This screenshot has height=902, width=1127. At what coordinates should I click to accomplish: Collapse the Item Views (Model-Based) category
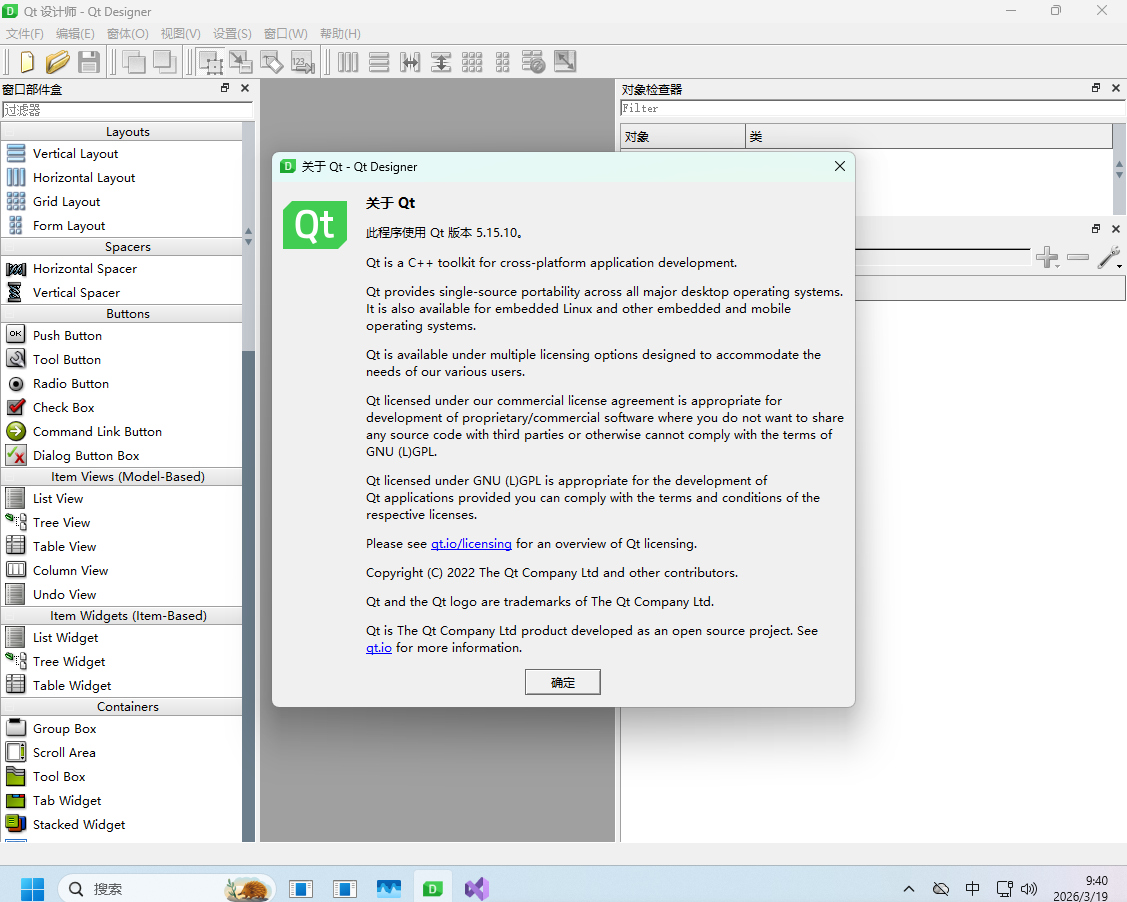tap(121, 477)
